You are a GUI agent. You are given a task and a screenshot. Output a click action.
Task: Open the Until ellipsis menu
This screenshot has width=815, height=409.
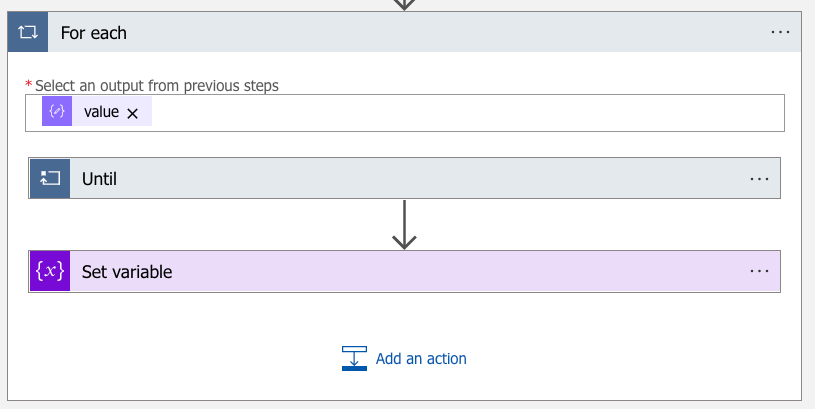759,179
